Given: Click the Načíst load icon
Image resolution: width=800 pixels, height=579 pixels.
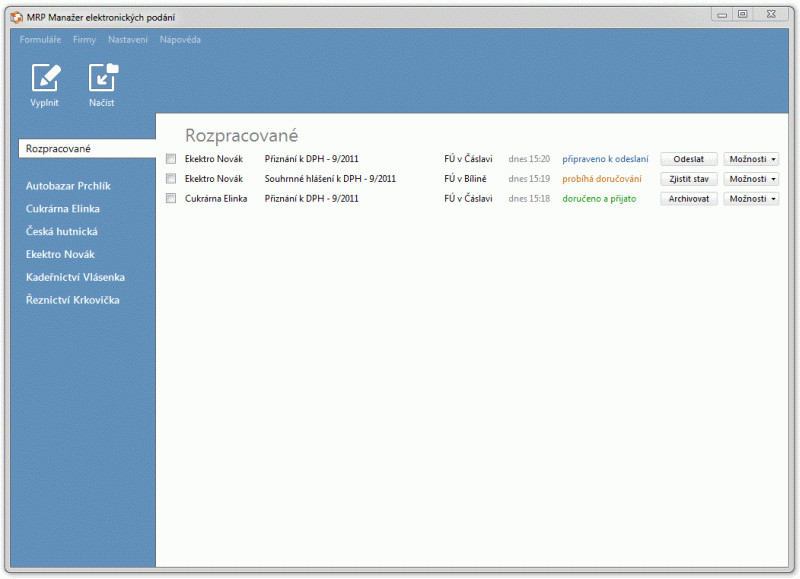Looking at the screenshot, I should tap(103, 78).
